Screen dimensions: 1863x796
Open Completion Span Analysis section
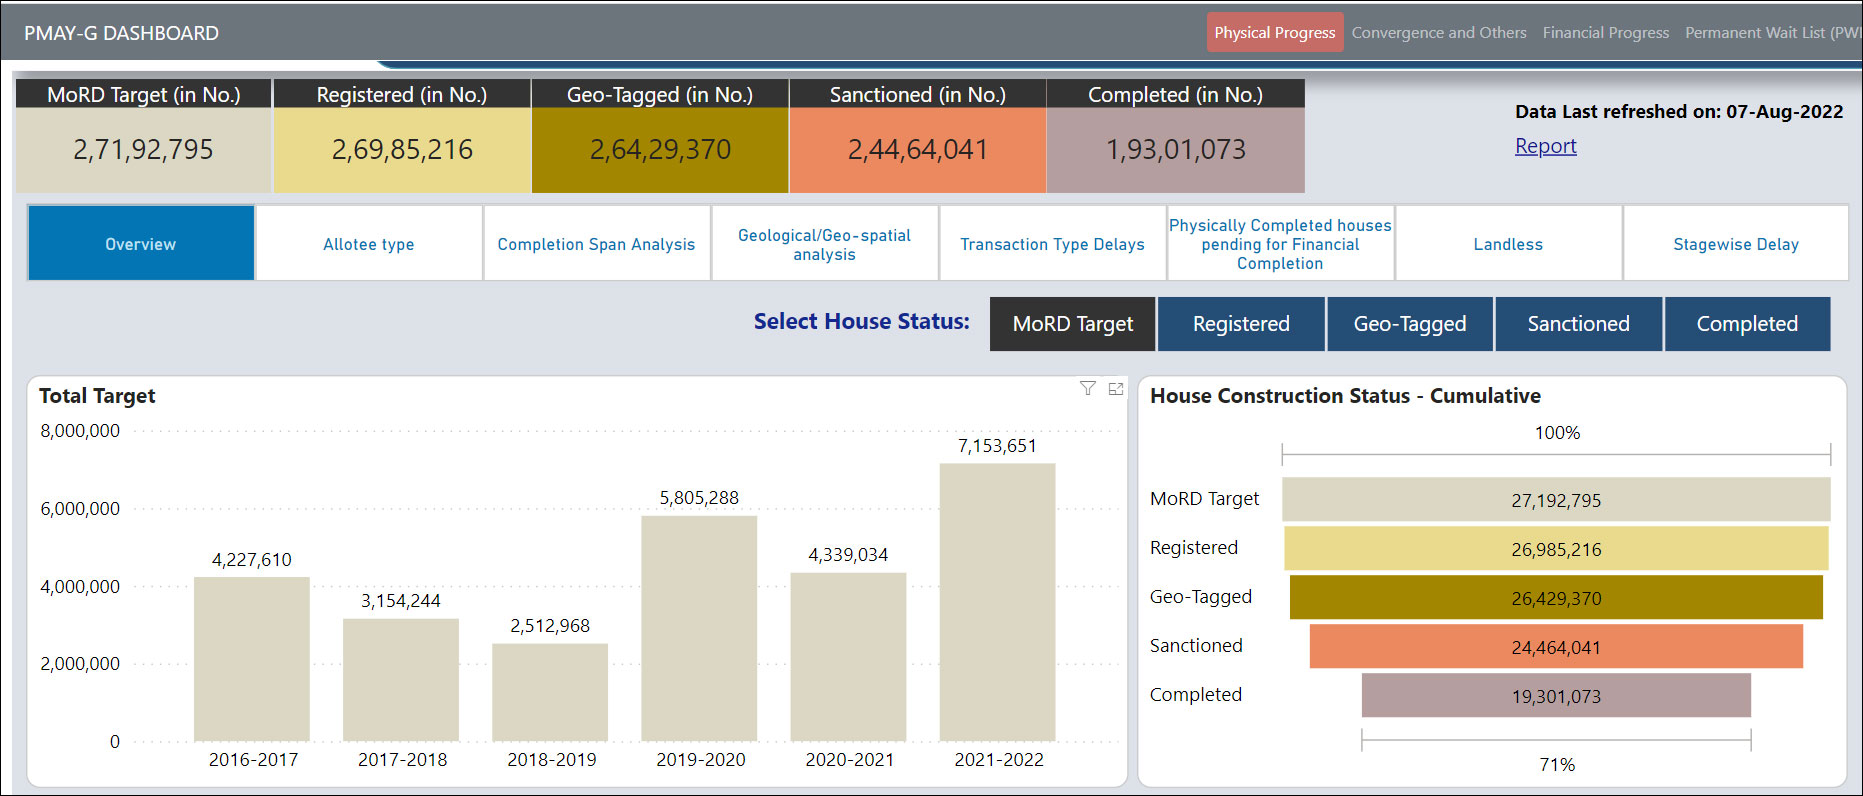coord(596,244)
